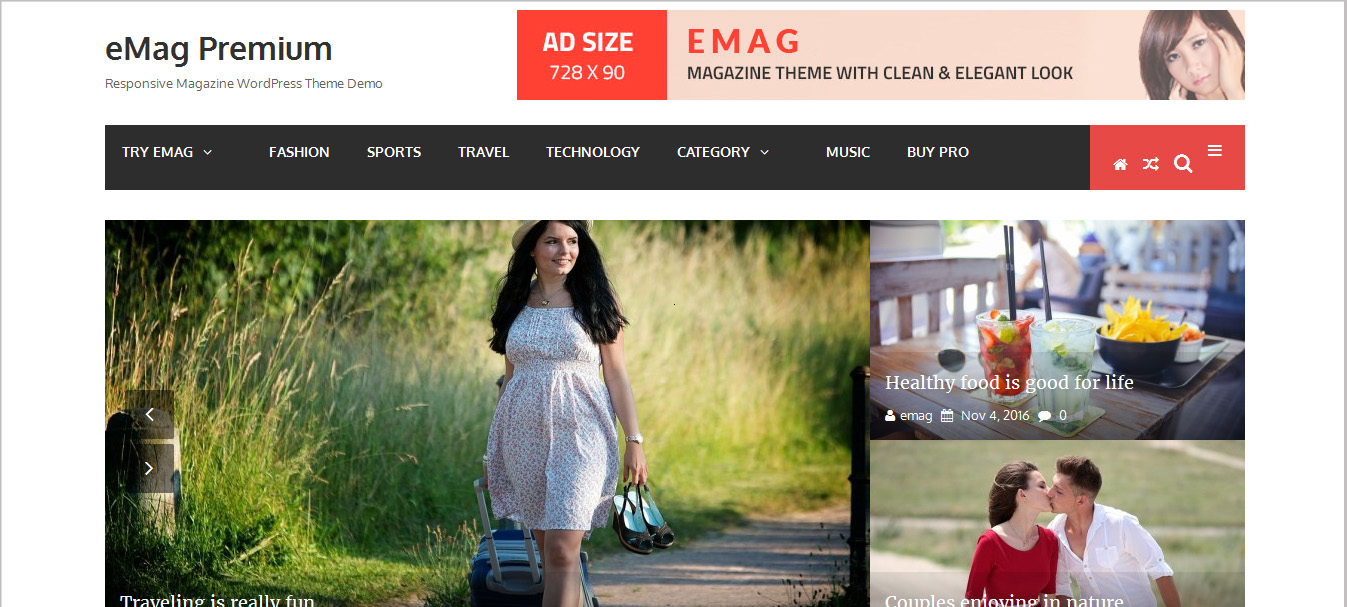Open the Technology menu item
1347x607 pixels.
593,152
